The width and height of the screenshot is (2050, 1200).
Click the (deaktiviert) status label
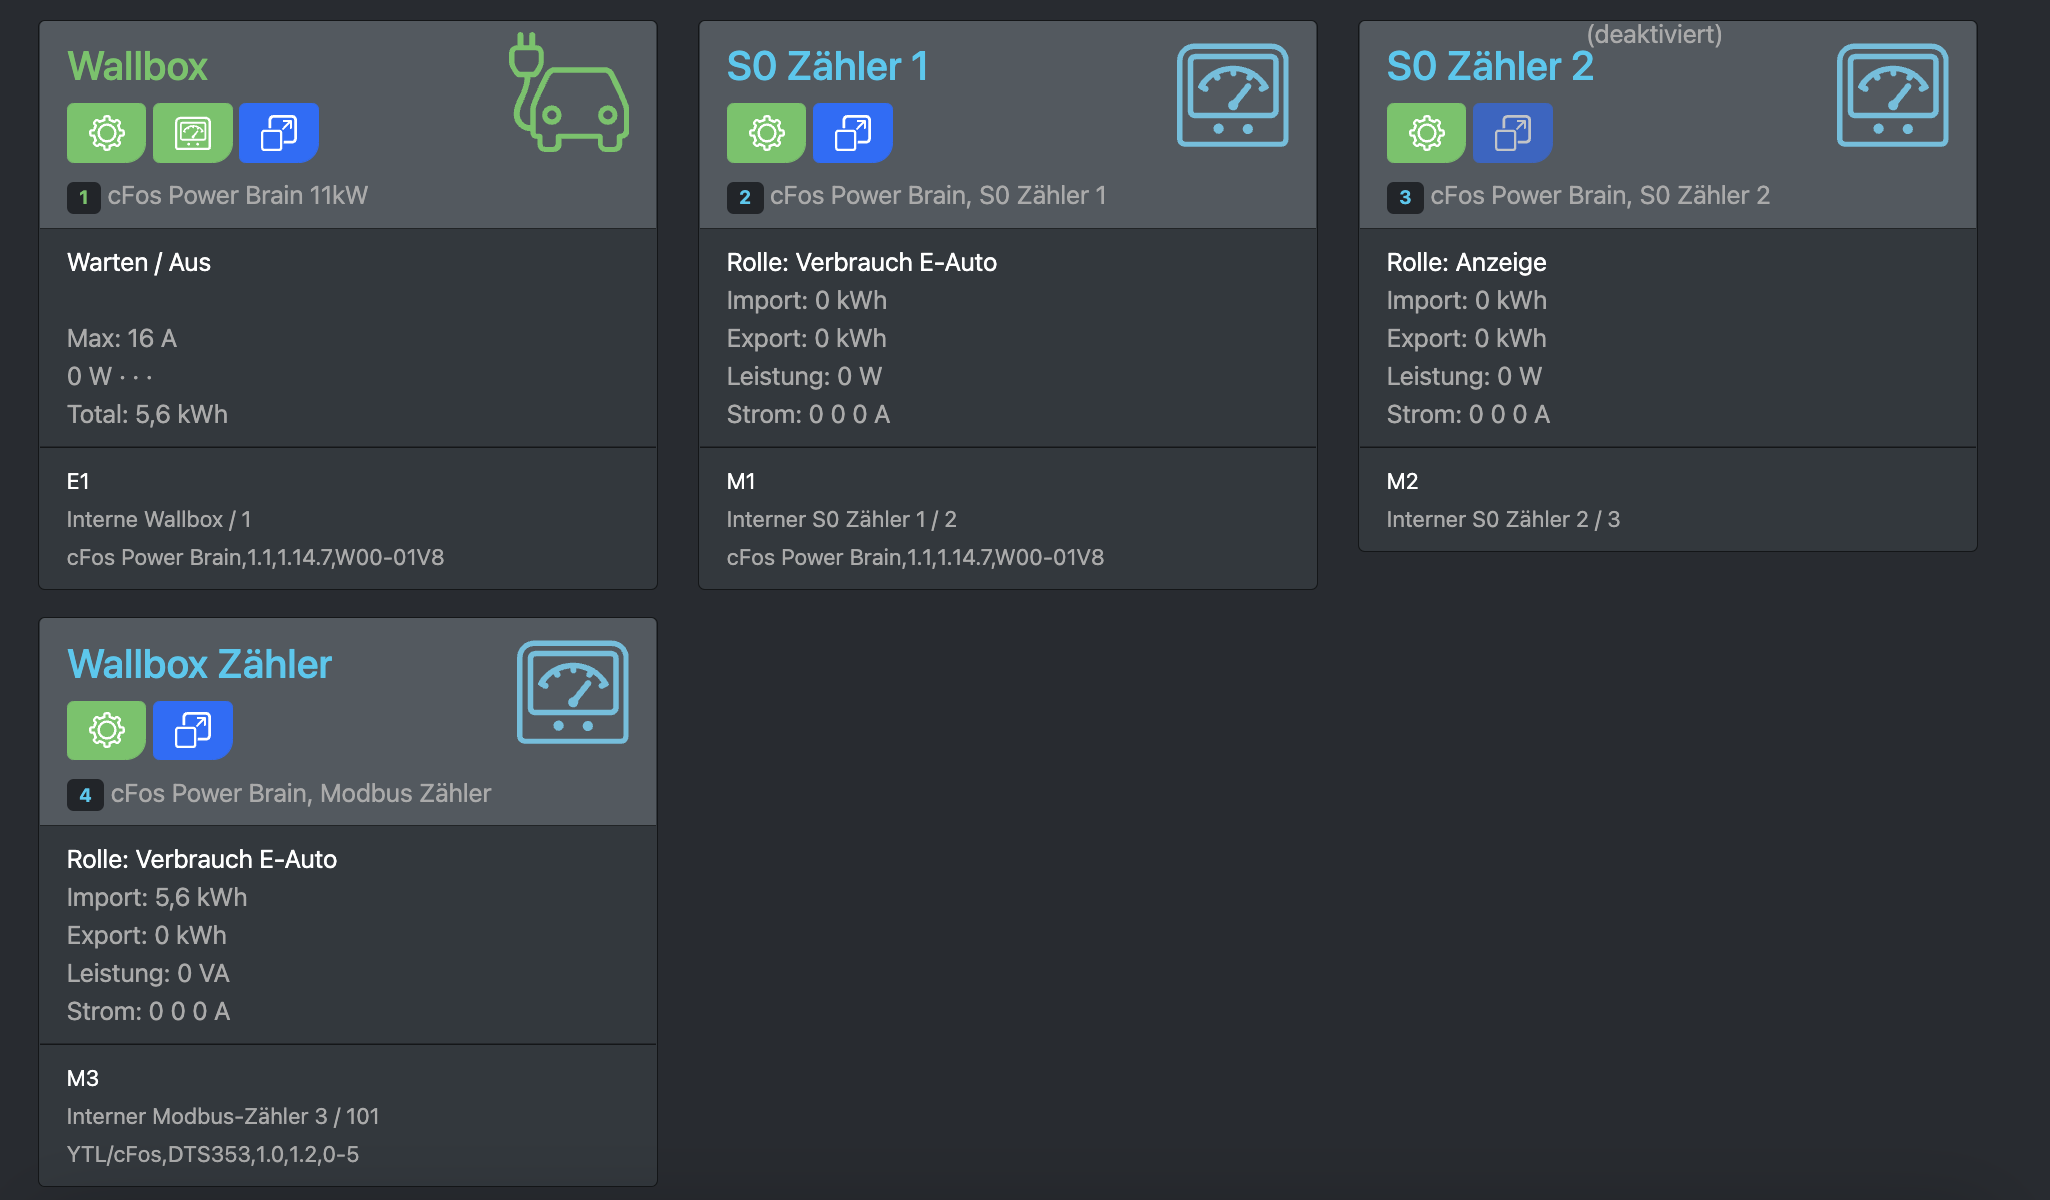coord(1654,34)
